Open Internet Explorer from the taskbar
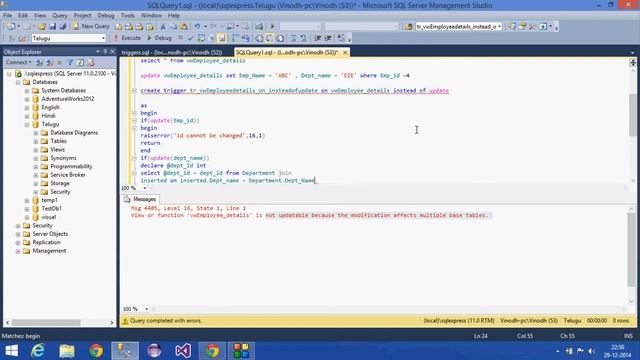This screenshot has width=640, height=360. tap(38, 351)
